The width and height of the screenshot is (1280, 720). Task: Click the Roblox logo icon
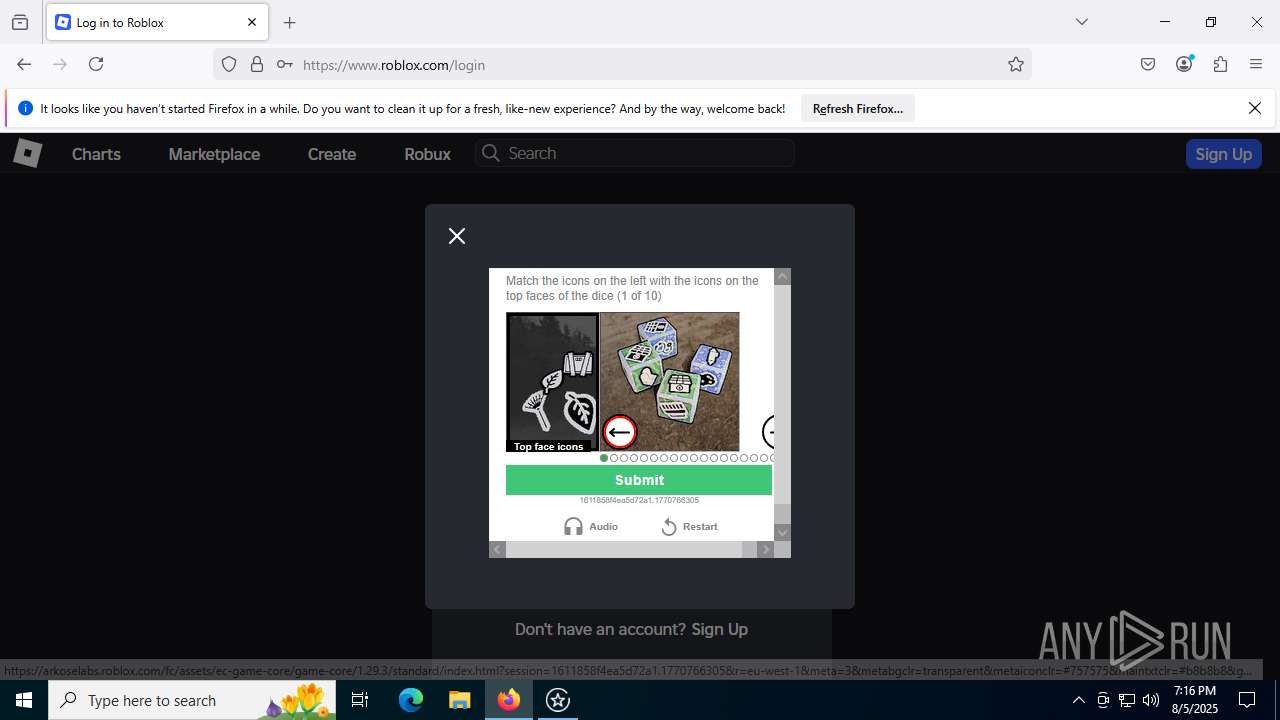pyautogui.click(x=27, y=153)
